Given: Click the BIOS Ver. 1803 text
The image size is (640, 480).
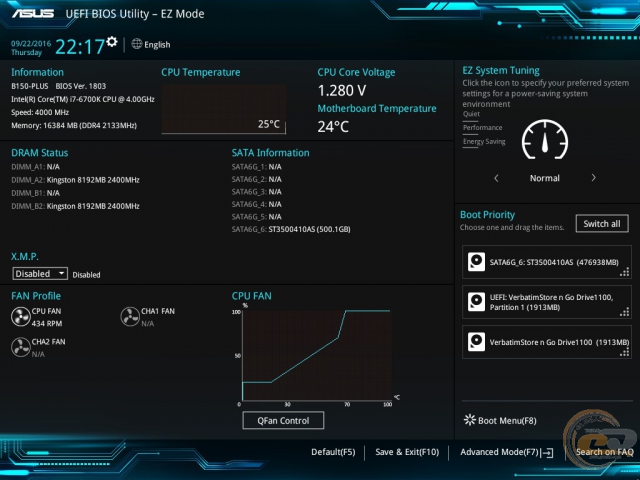Looking at the screenshot, I should (x=81, y=86).
